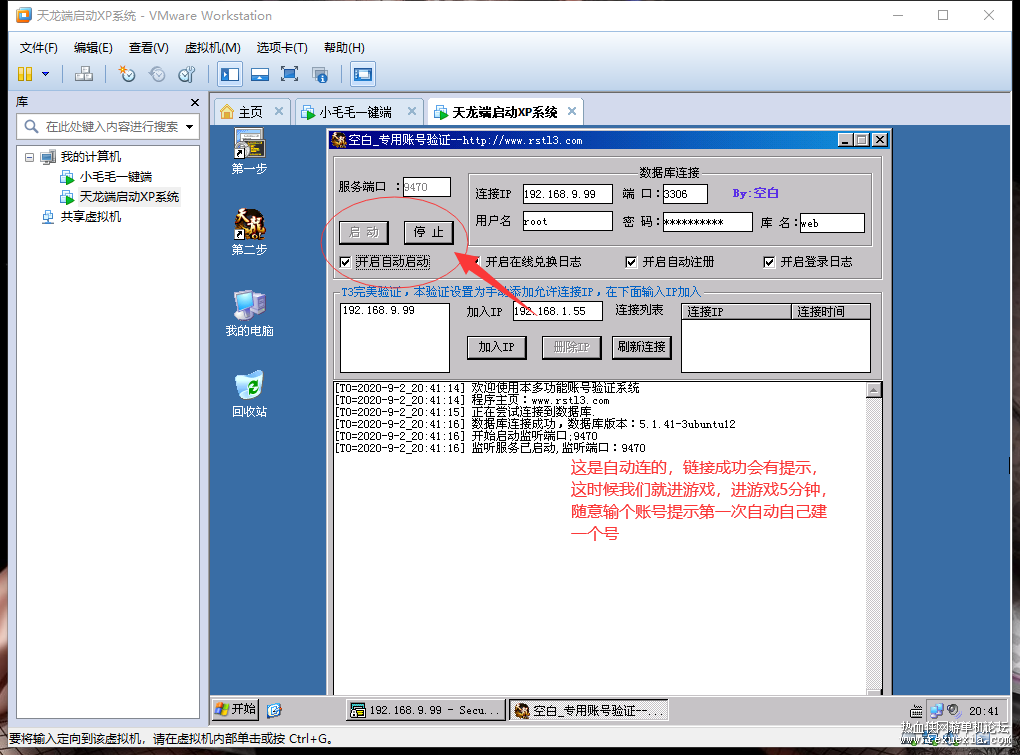Toggle the 开启自动启动 checkbox
The height and width of the screenshot is (755, 1020).
(345, 262)
